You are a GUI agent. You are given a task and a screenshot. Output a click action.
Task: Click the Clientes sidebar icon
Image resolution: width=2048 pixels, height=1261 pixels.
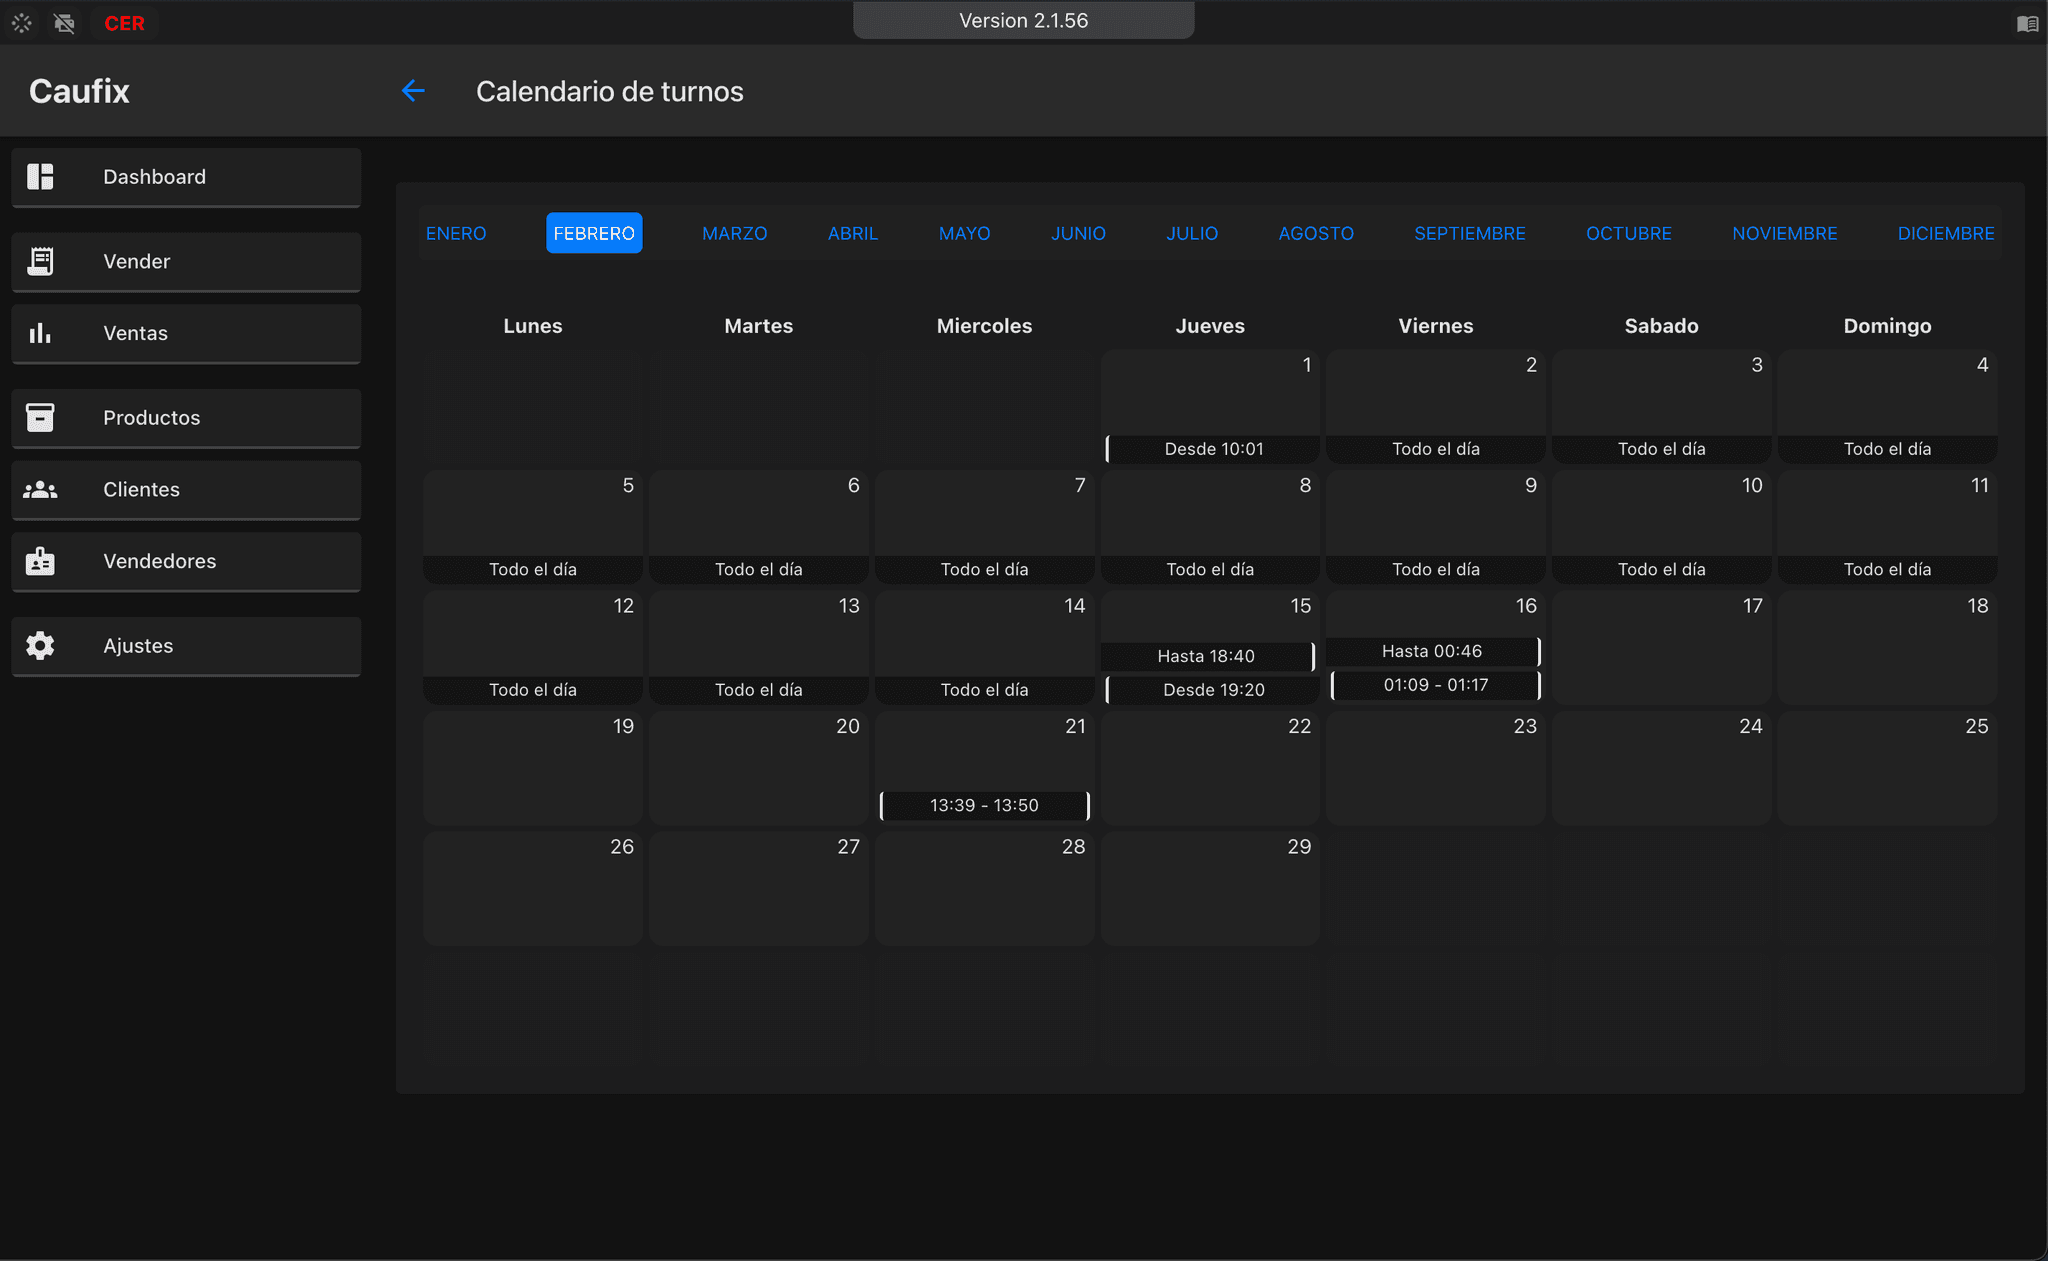click(x=41, y=489)
